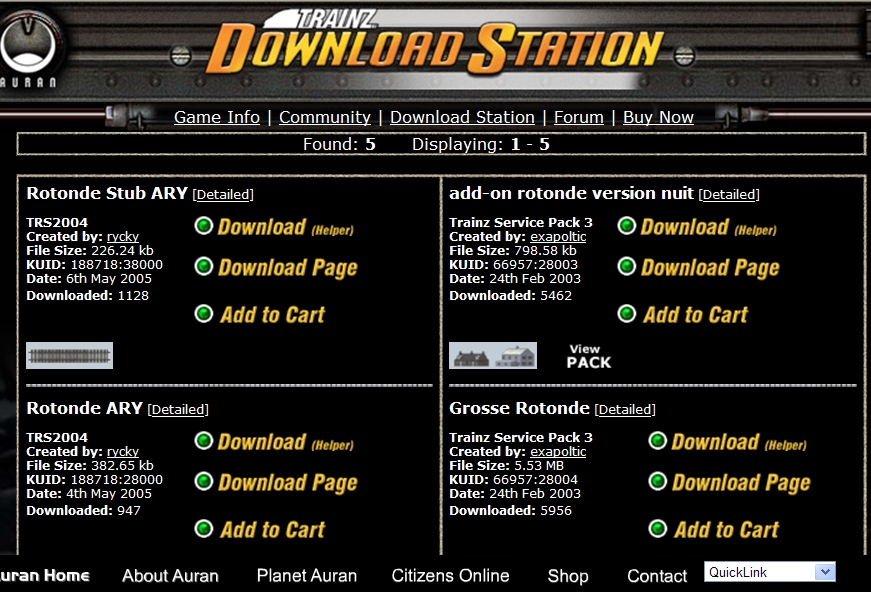871x592 pixels.
Task: Click the Grosse Rotonde title
Action: (x=519, y=408)
